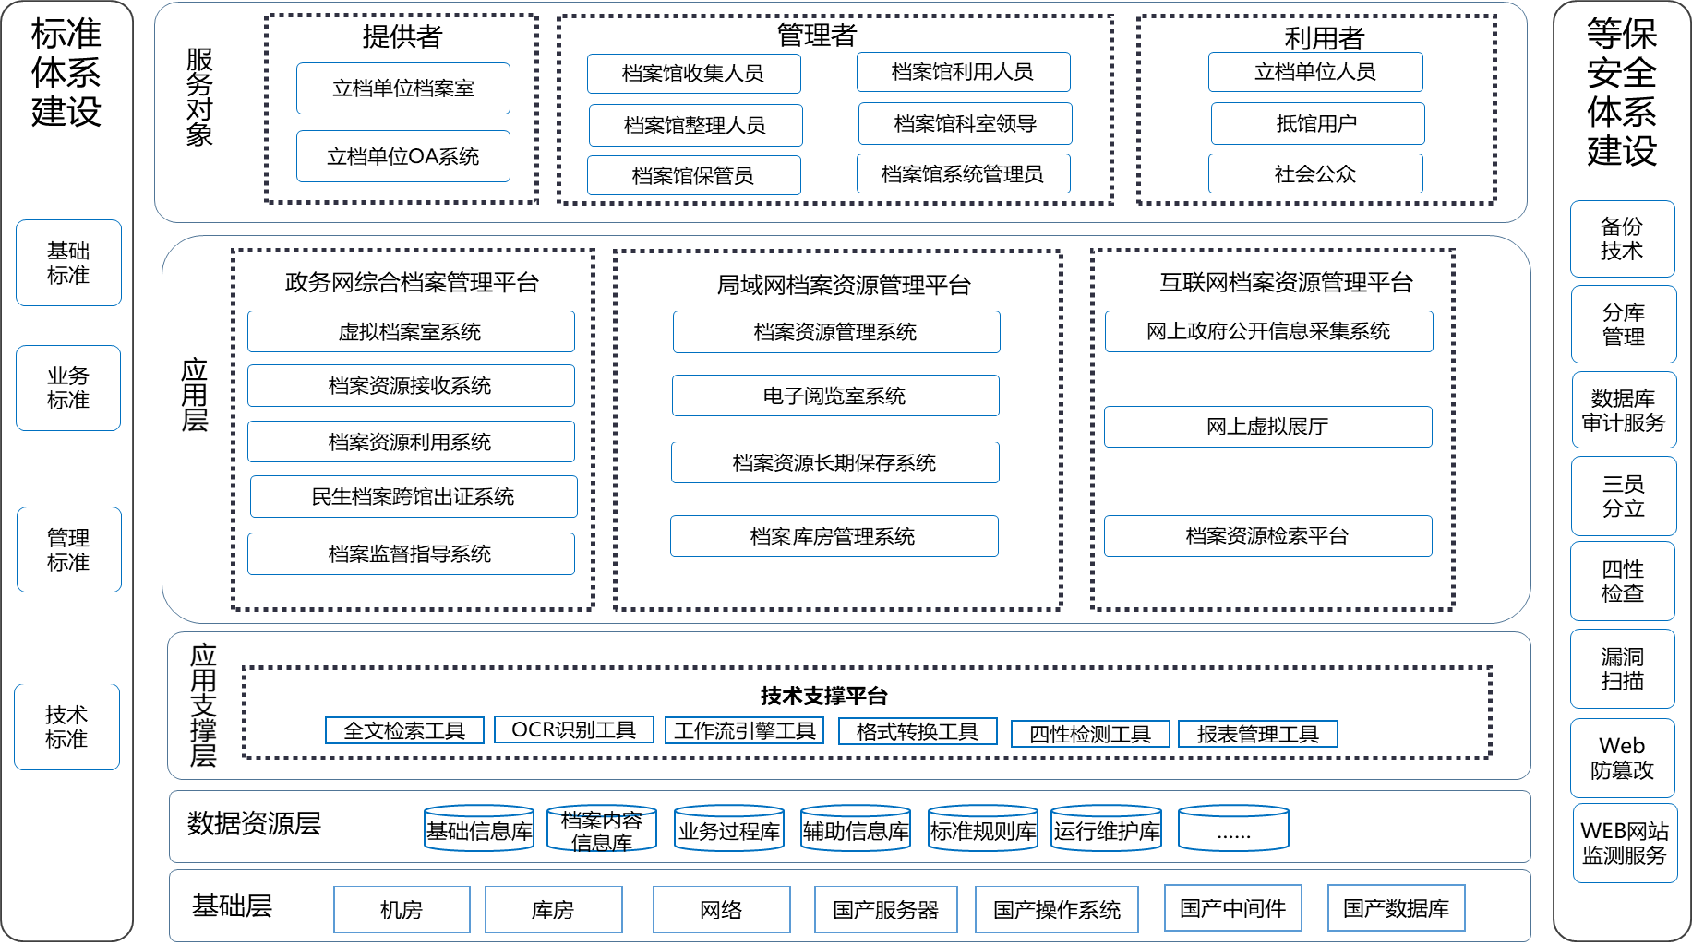Click 虚拟档案室系统 box
Image resolution: width=1692 pixels, height=942 pixels.
411,332
